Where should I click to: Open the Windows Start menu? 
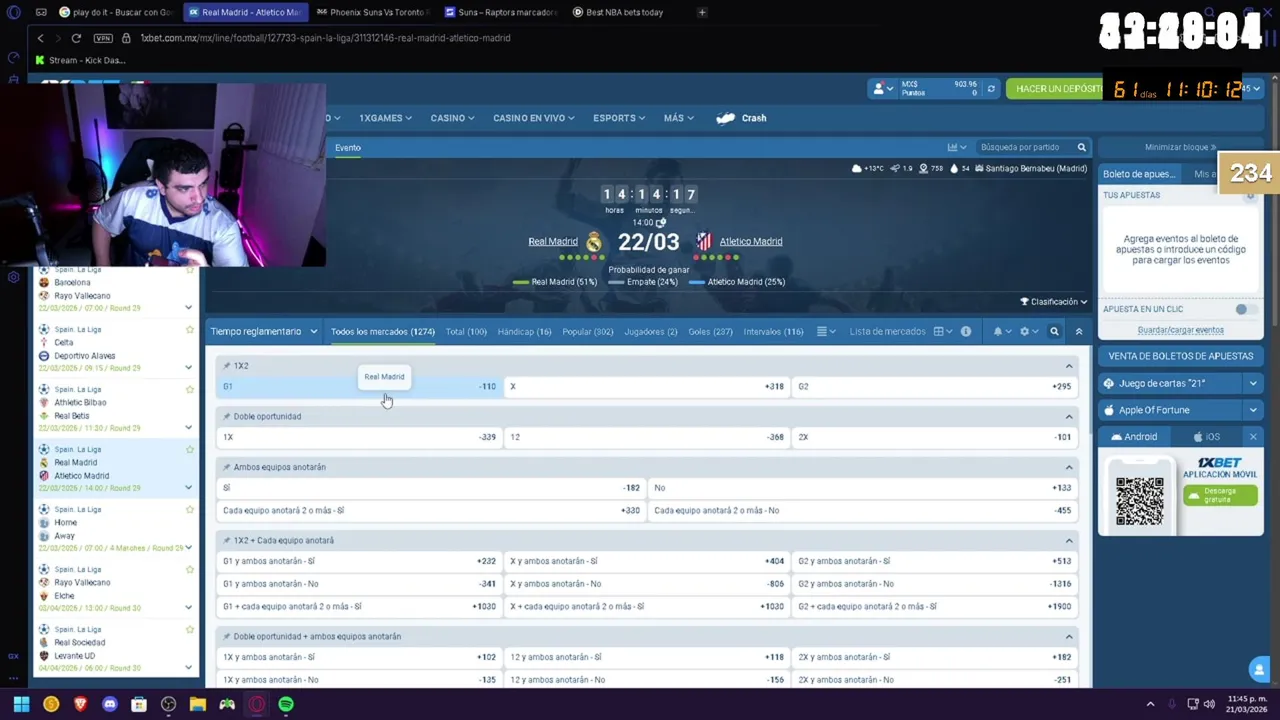[x=21, y=704]
